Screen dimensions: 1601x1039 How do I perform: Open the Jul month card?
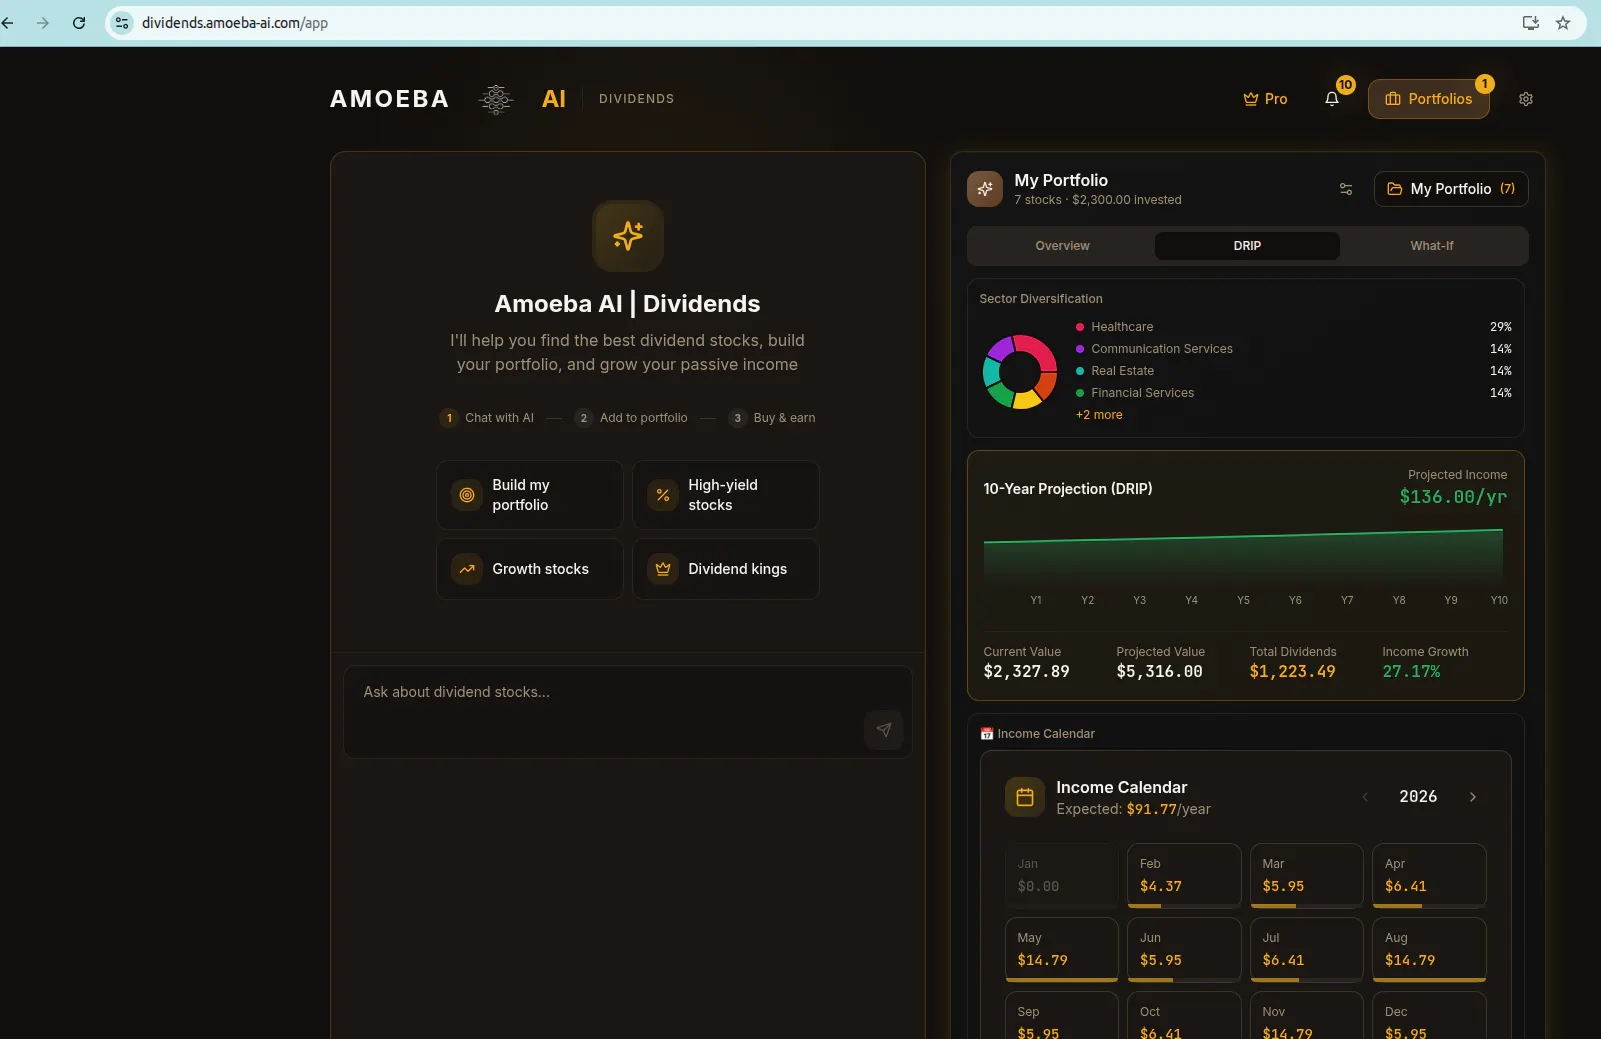(1307, 950)
